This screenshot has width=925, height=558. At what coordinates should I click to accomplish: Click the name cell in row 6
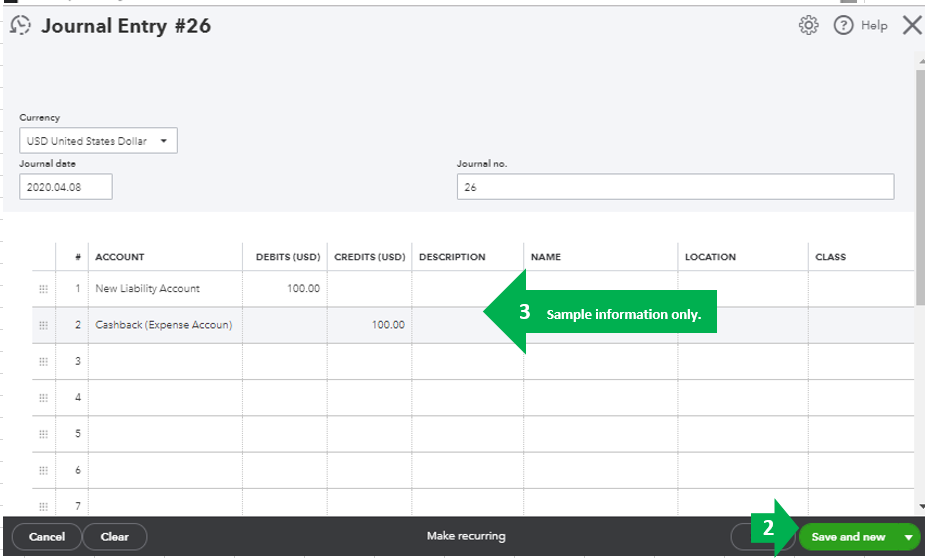(601, 471)
